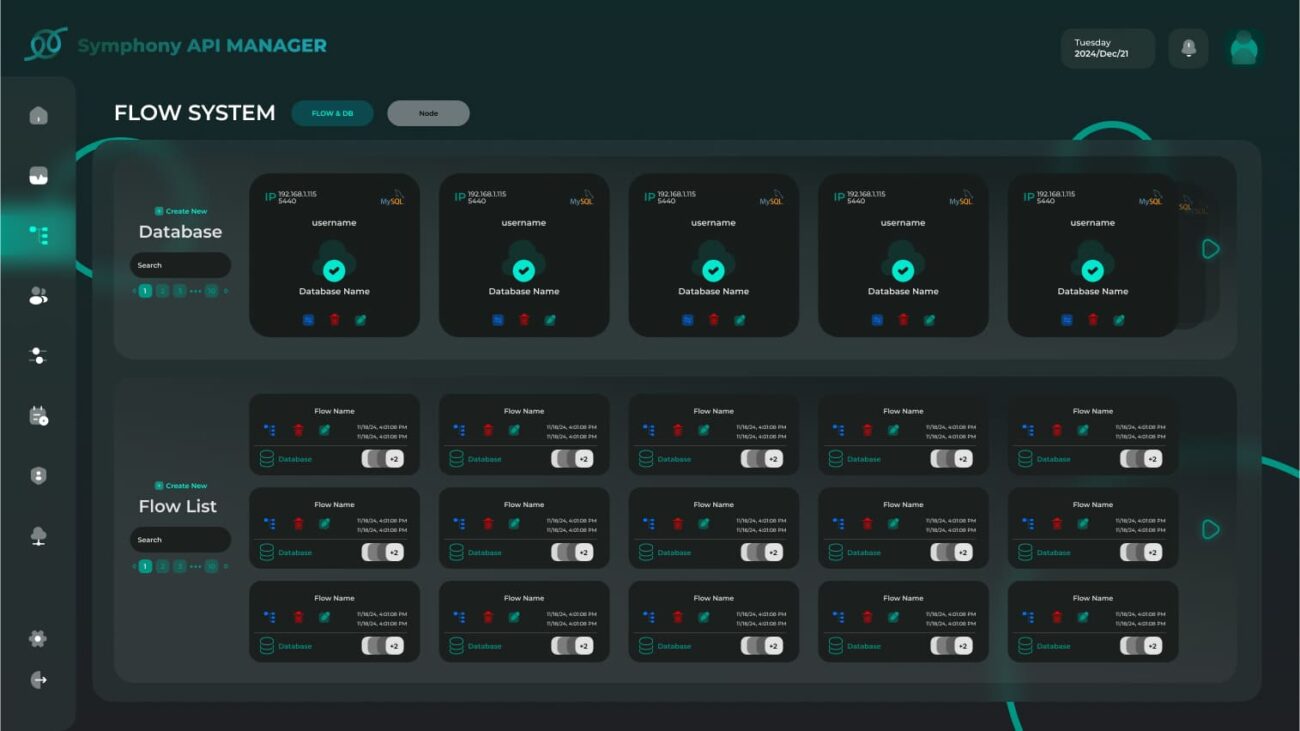Toggle the +2 switch on the first flow card

[382, 459]
